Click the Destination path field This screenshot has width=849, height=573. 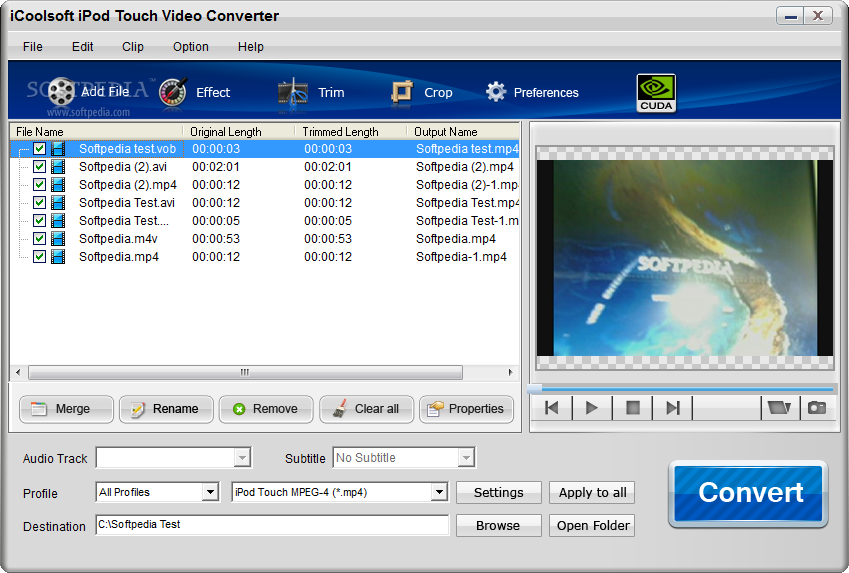click(272, 525)
